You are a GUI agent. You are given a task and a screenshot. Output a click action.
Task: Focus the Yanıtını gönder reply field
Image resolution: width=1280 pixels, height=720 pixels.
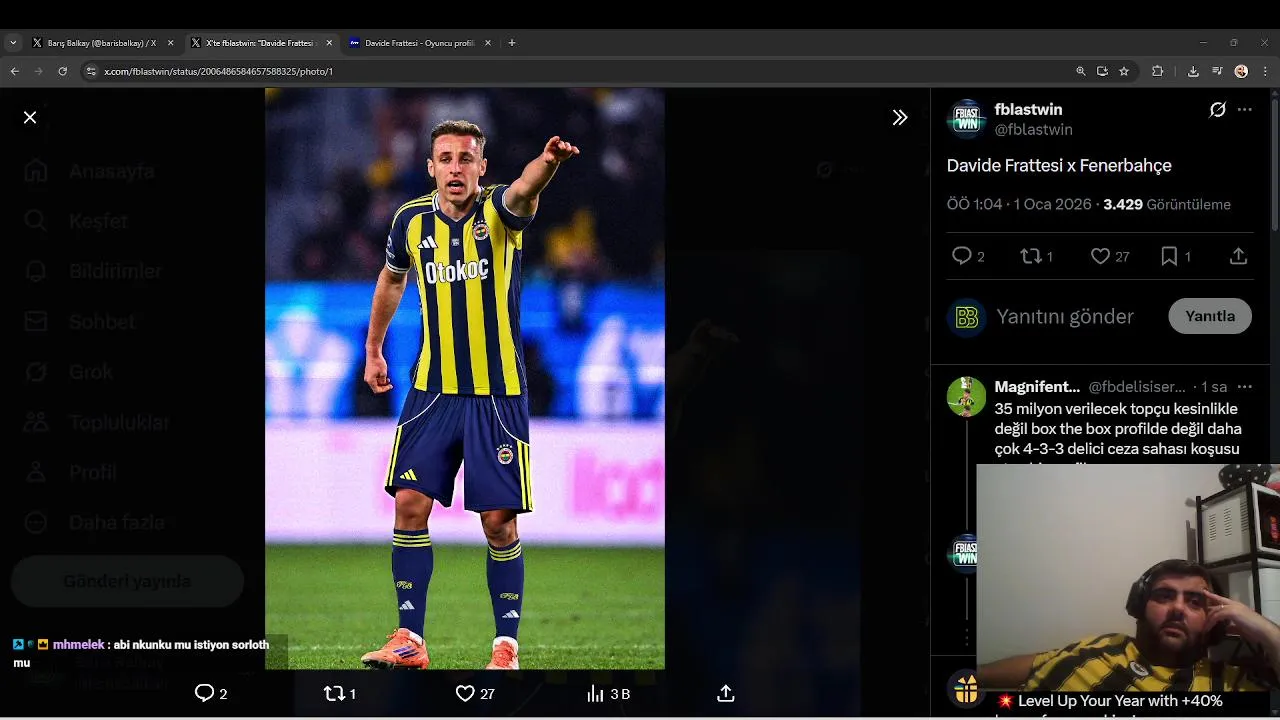tap(1065, 316)
